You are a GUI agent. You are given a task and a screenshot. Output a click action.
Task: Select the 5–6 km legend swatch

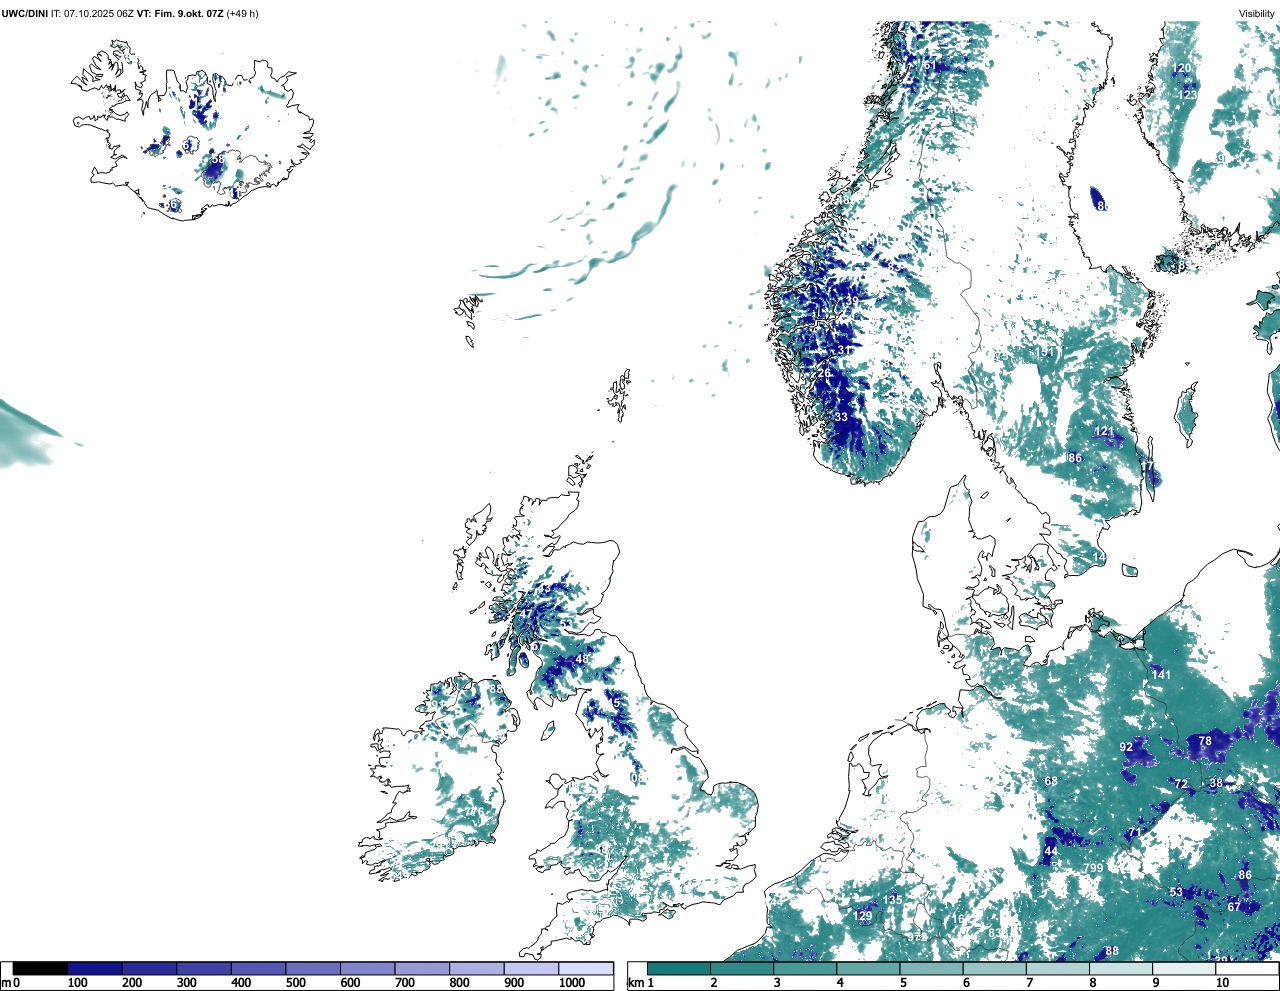click(x=931, y=968)
